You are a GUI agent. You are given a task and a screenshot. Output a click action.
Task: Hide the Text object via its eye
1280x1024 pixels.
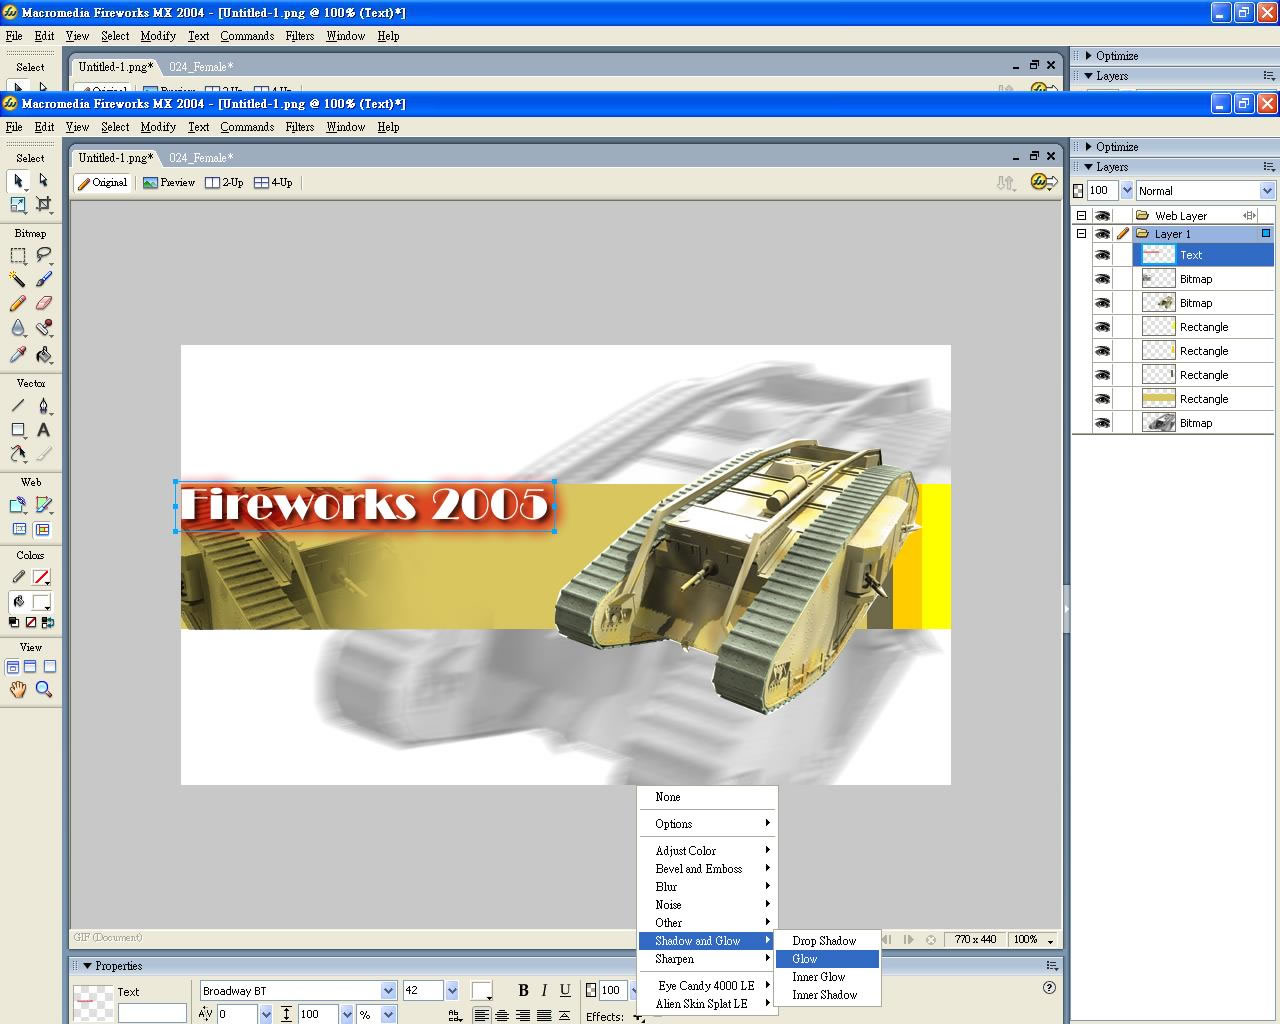pos(1102,255)
